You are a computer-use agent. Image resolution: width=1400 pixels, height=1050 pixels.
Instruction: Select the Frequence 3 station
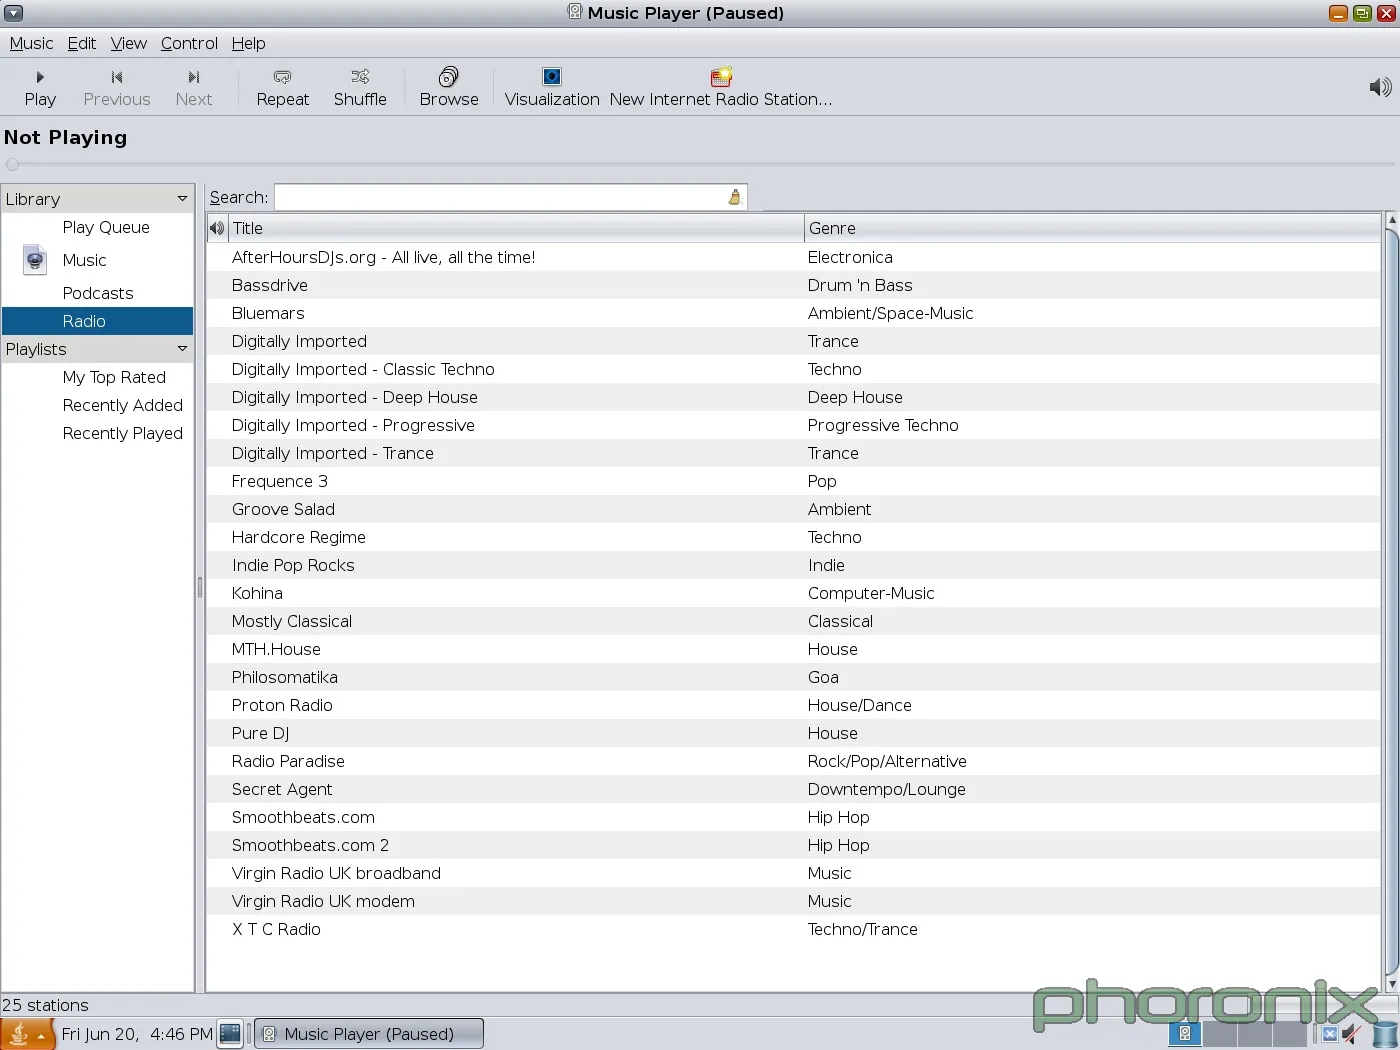(x=793, y=481)
